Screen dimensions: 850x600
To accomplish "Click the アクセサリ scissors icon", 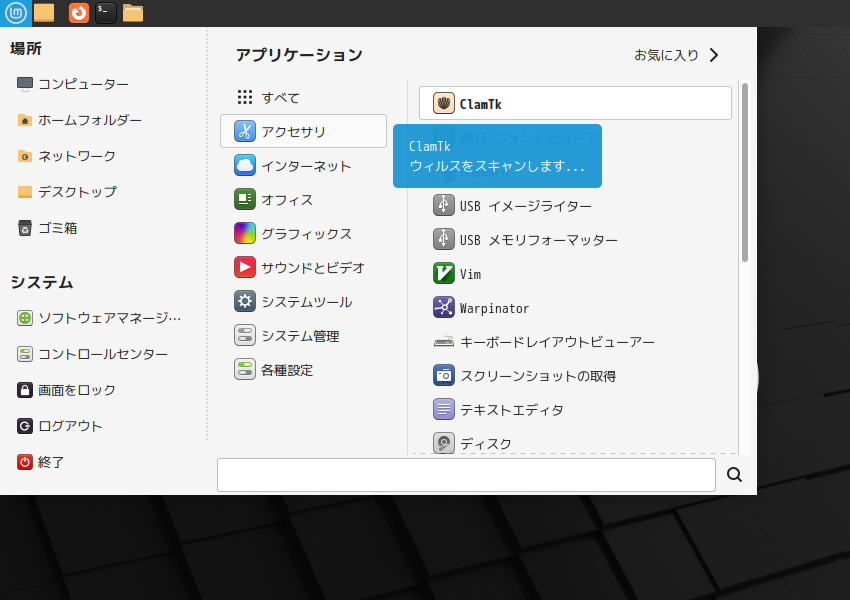I will (245, 131).
